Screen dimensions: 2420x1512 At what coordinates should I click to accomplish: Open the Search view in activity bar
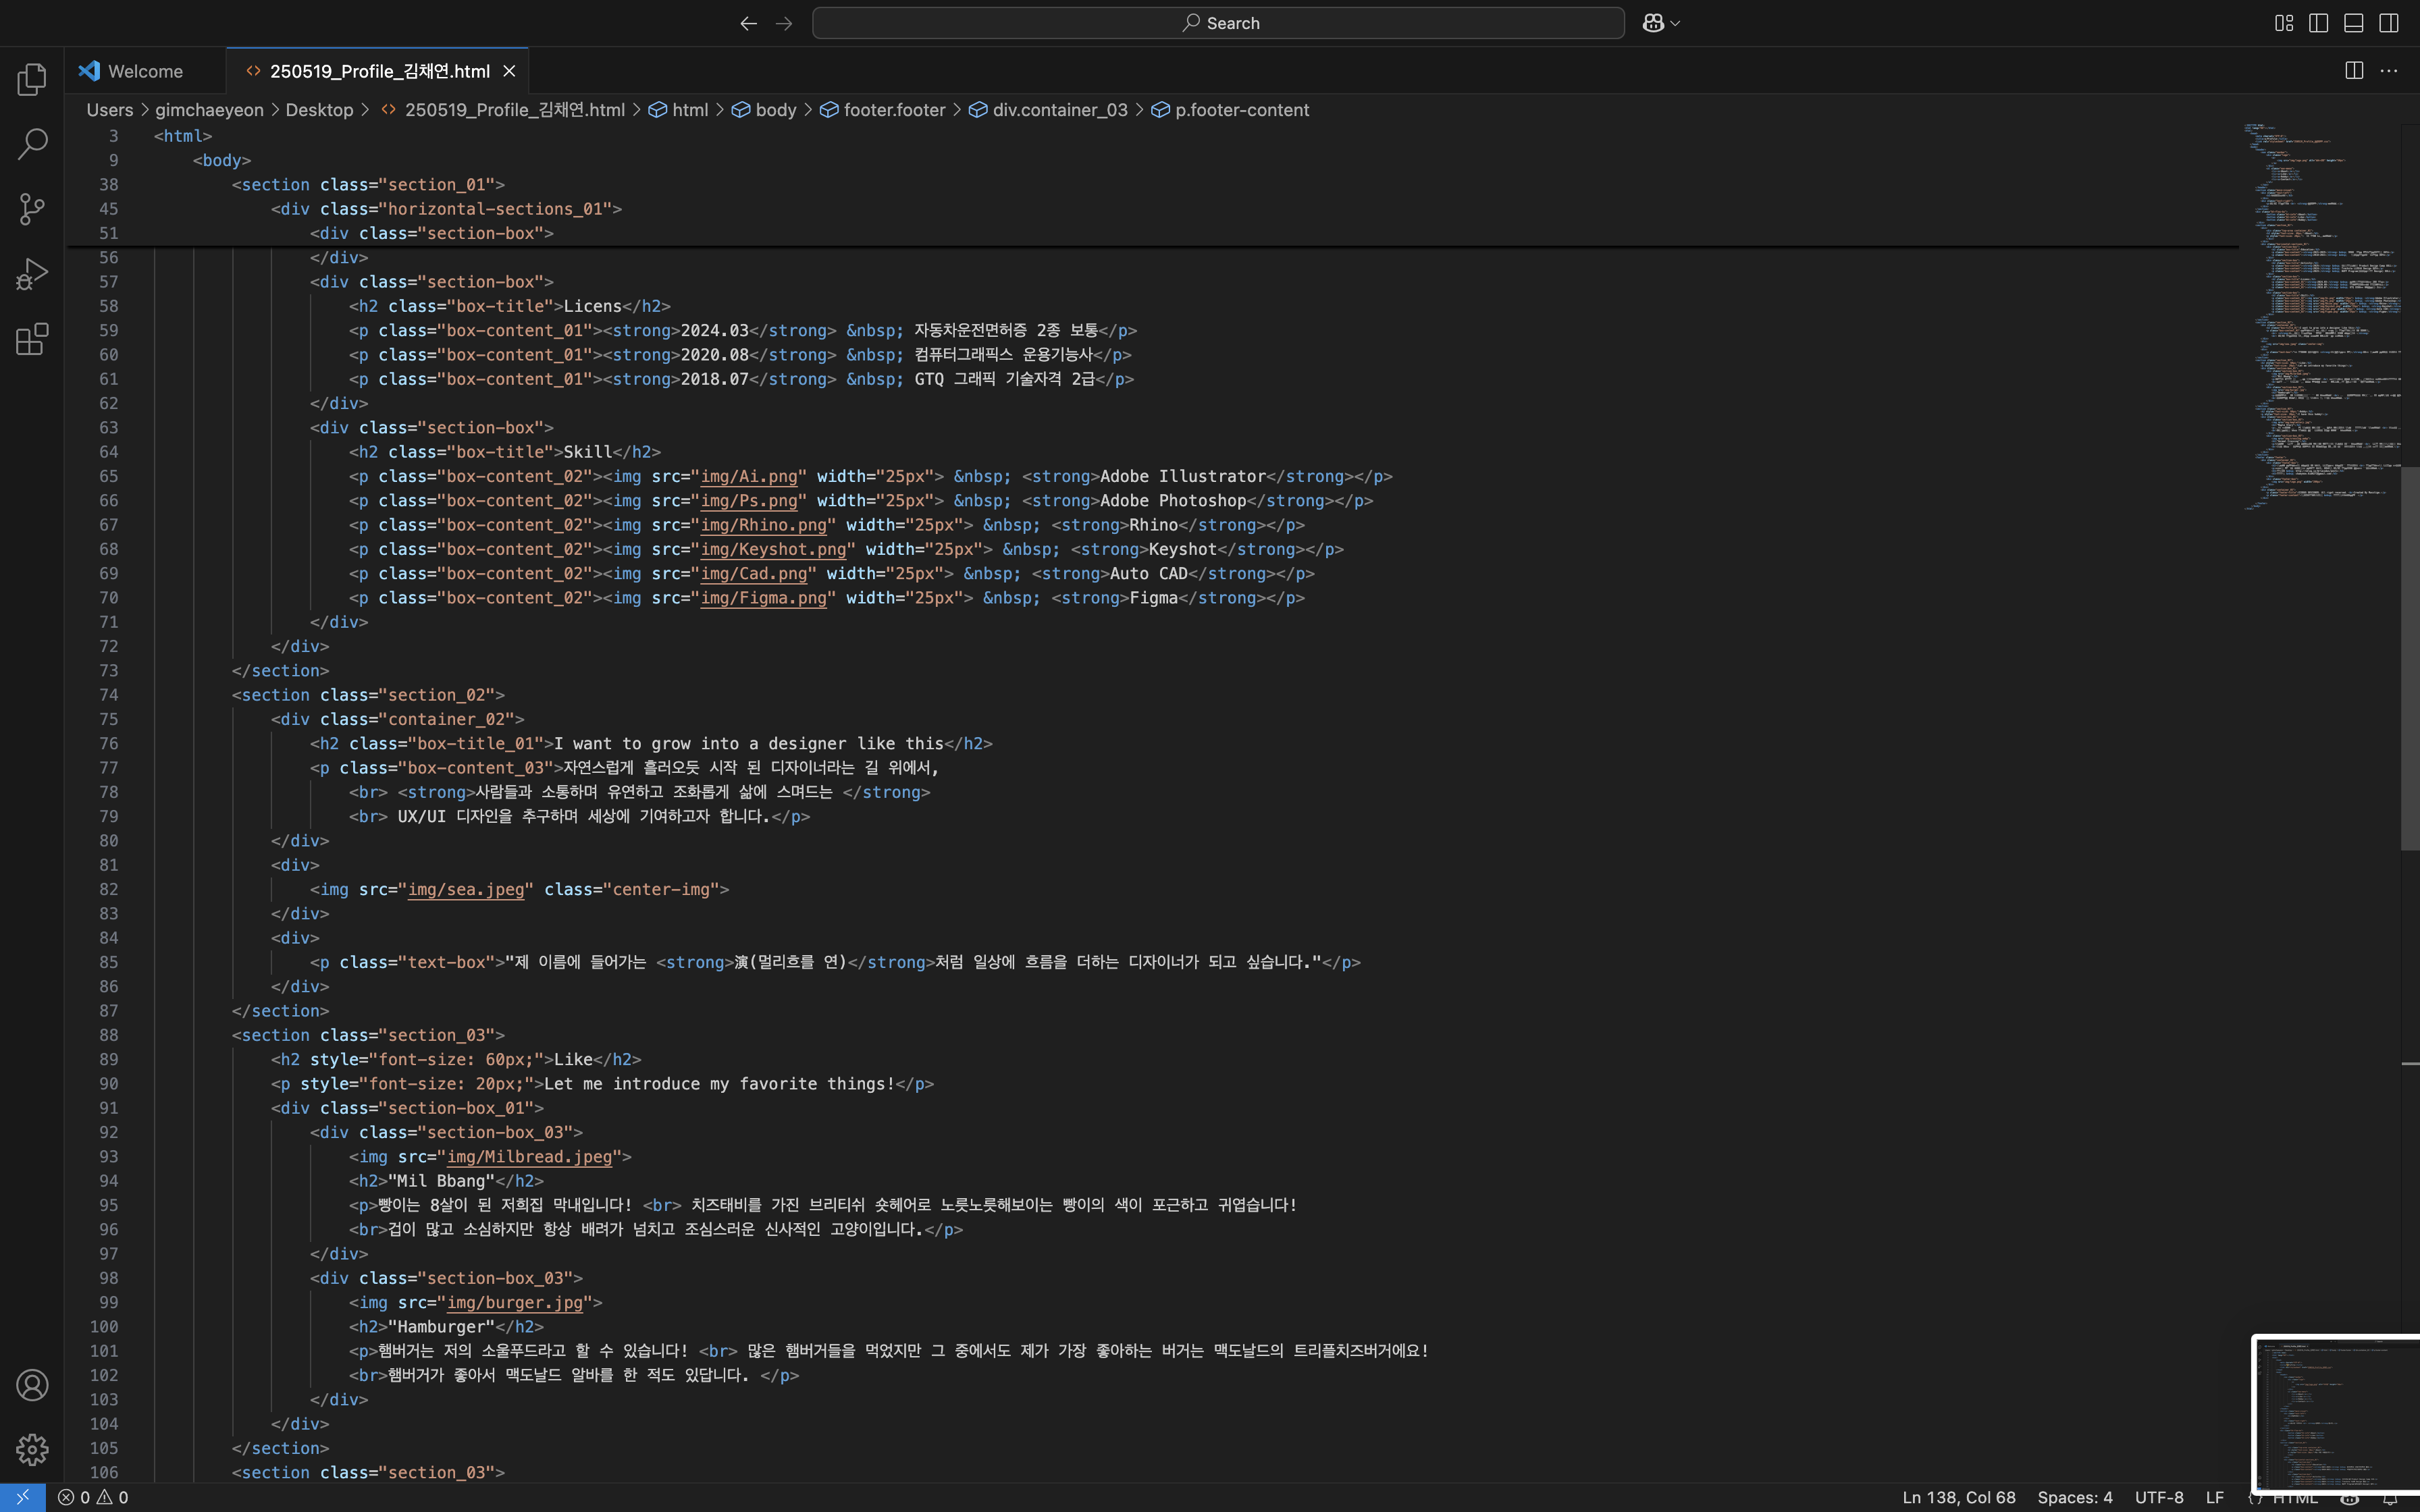click(x=32, y=144)
